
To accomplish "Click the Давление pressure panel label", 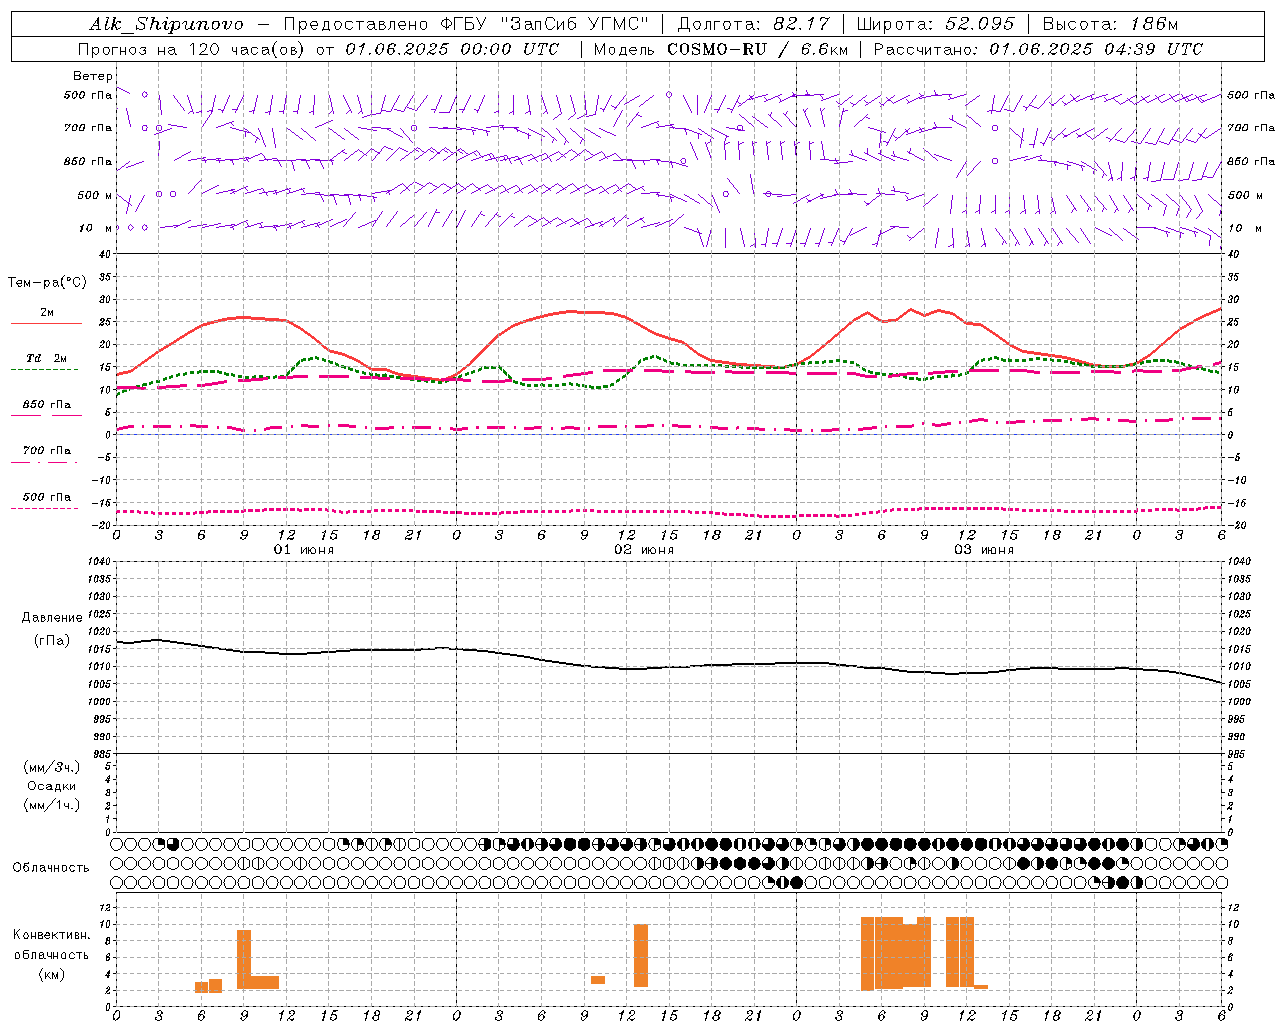I will tap(52, 618).
